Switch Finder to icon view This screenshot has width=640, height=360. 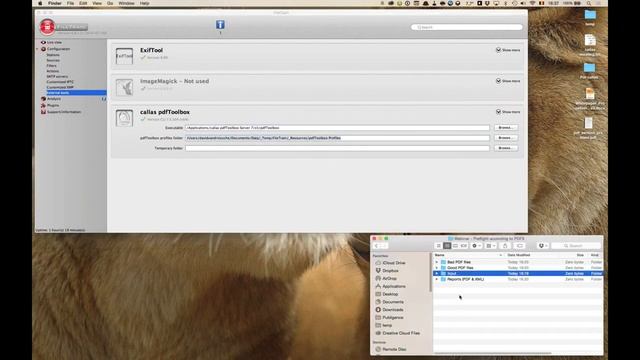pos(438,246)
